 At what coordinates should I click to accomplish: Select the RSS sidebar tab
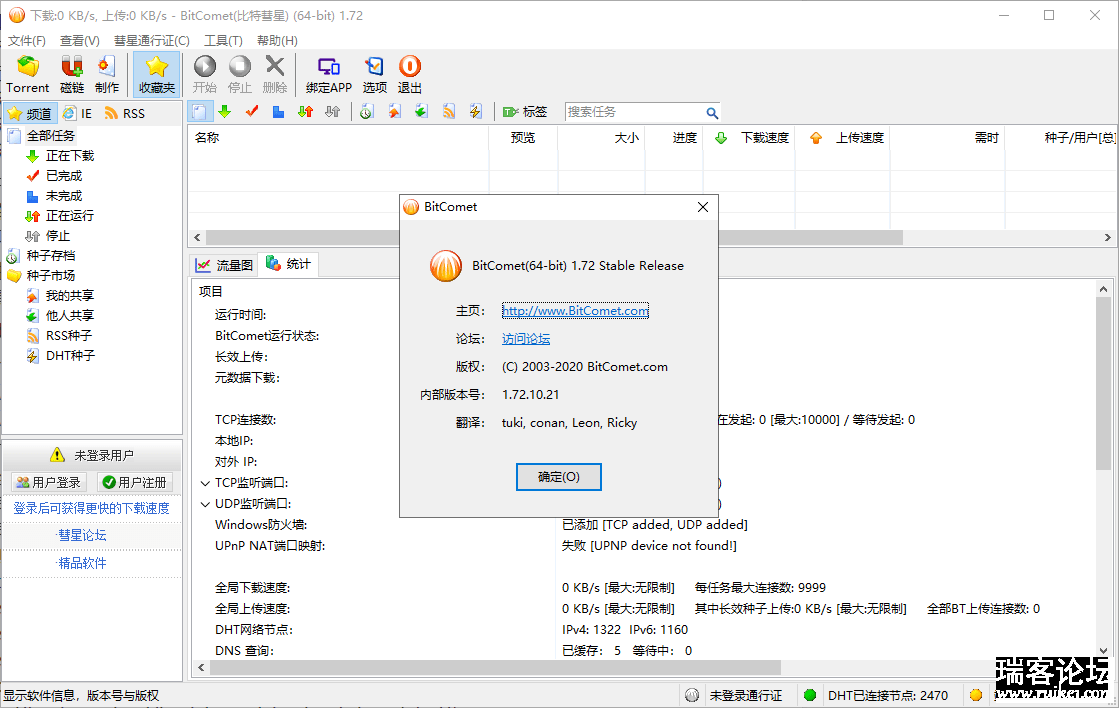click(125, 113)
